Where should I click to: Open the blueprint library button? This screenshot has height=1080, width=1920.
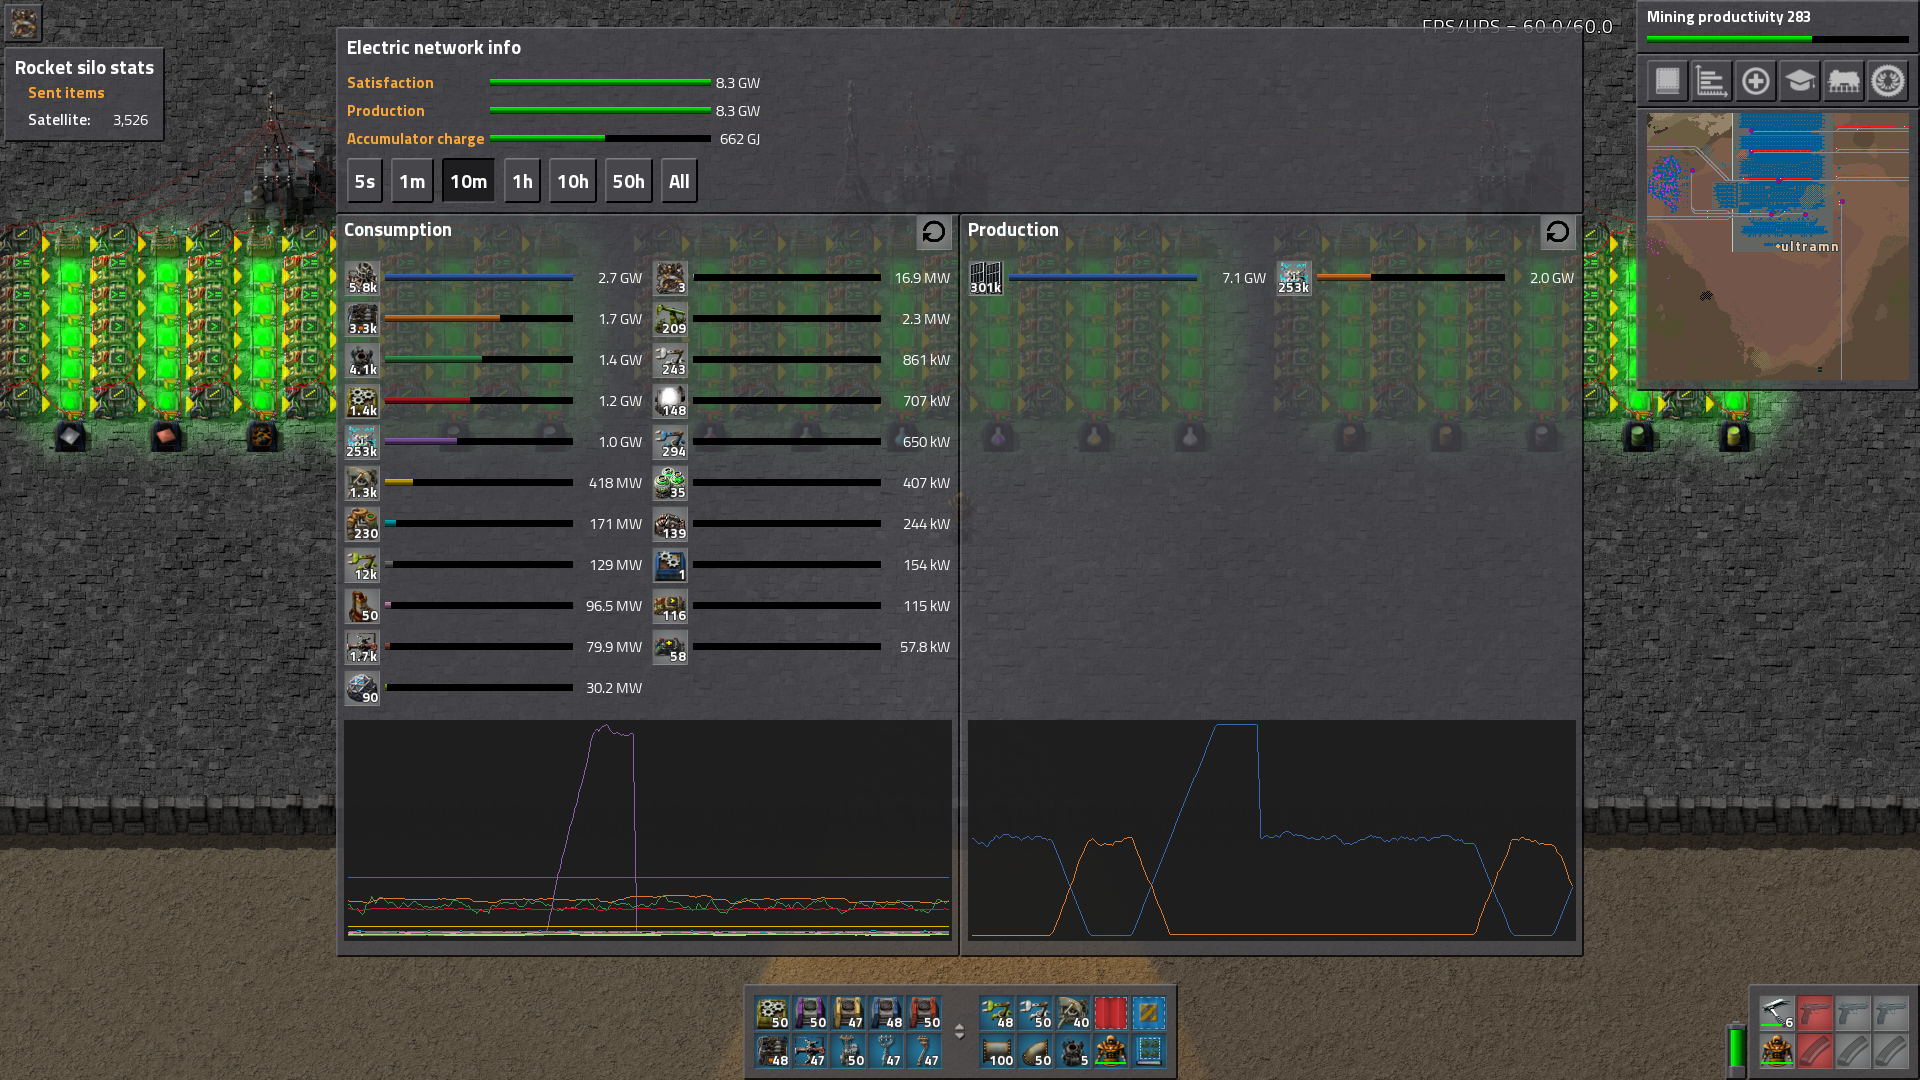coord(1667,81)
